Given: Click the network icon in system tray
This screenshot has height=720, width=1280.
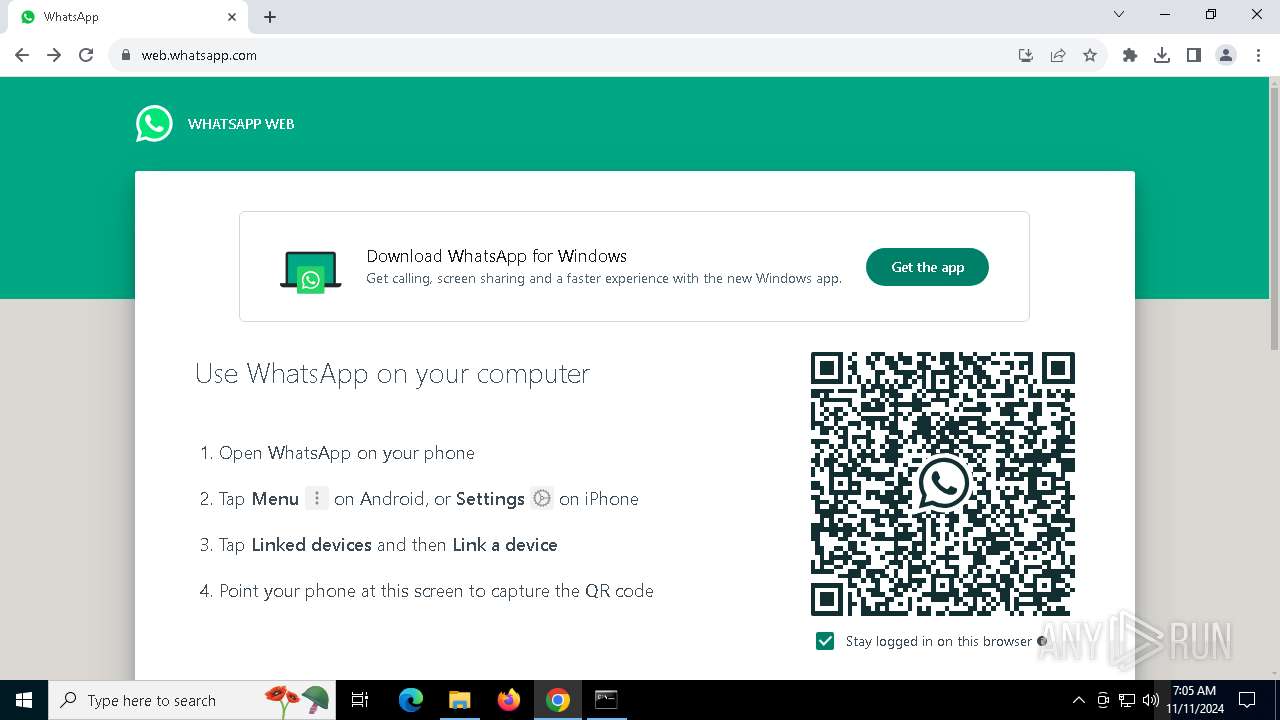Looking at the screenshot, I should [1127, 700].
